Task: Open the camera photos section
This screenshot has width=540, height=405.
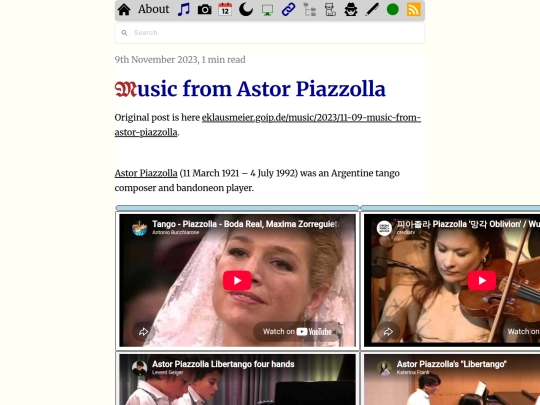Action: point(205,10)
